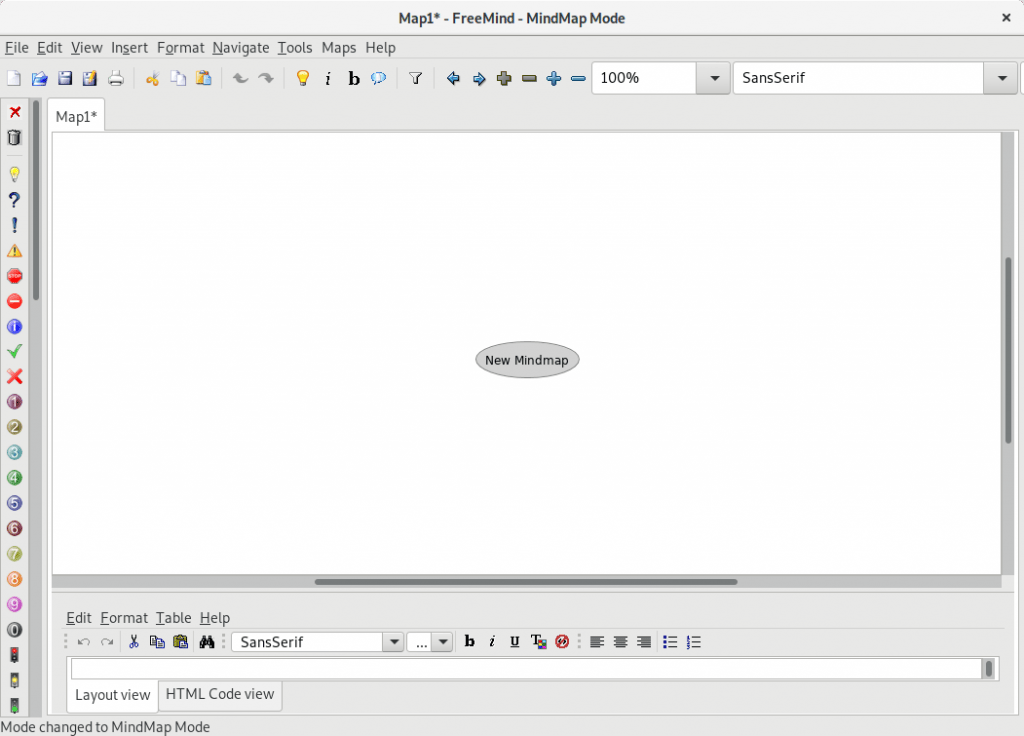Click the new child node lightbulb icon
Image resolution: width=1024 pixels, height=736 pixels.
coord(302,78)
